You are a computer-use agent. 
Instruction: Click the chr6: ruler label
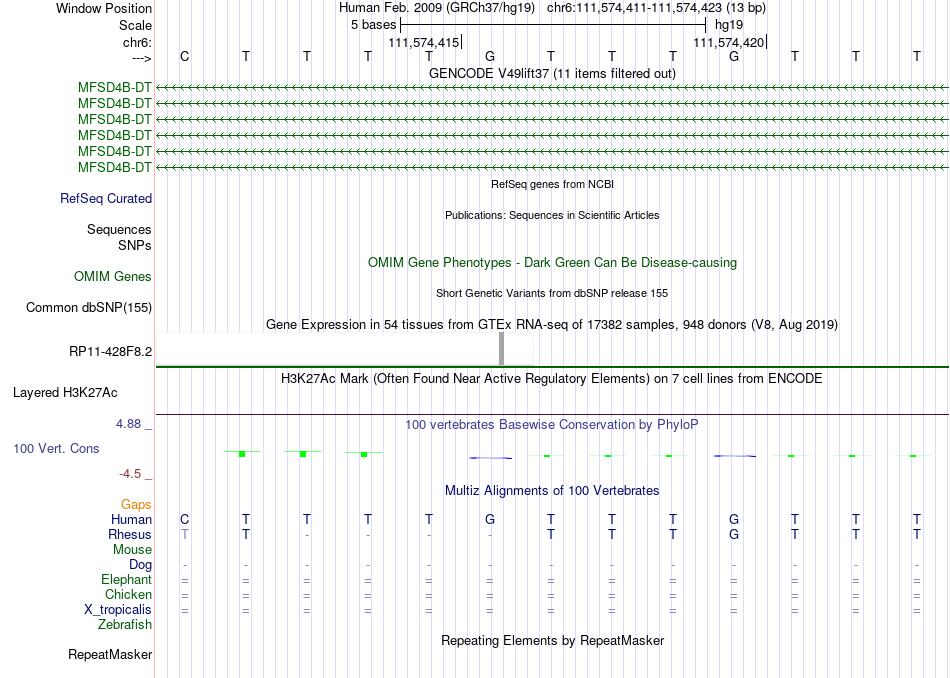[137, 42]
